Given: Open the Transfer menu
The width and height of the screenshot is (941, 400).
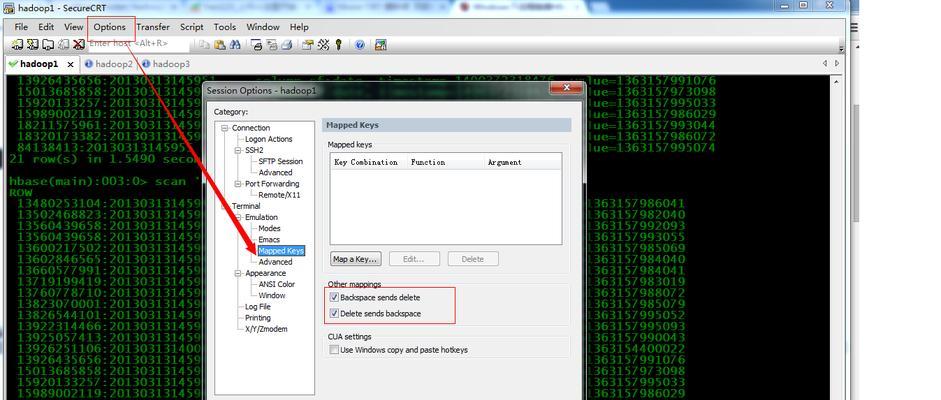Looking at the screenshot, I should click(153, 27).
